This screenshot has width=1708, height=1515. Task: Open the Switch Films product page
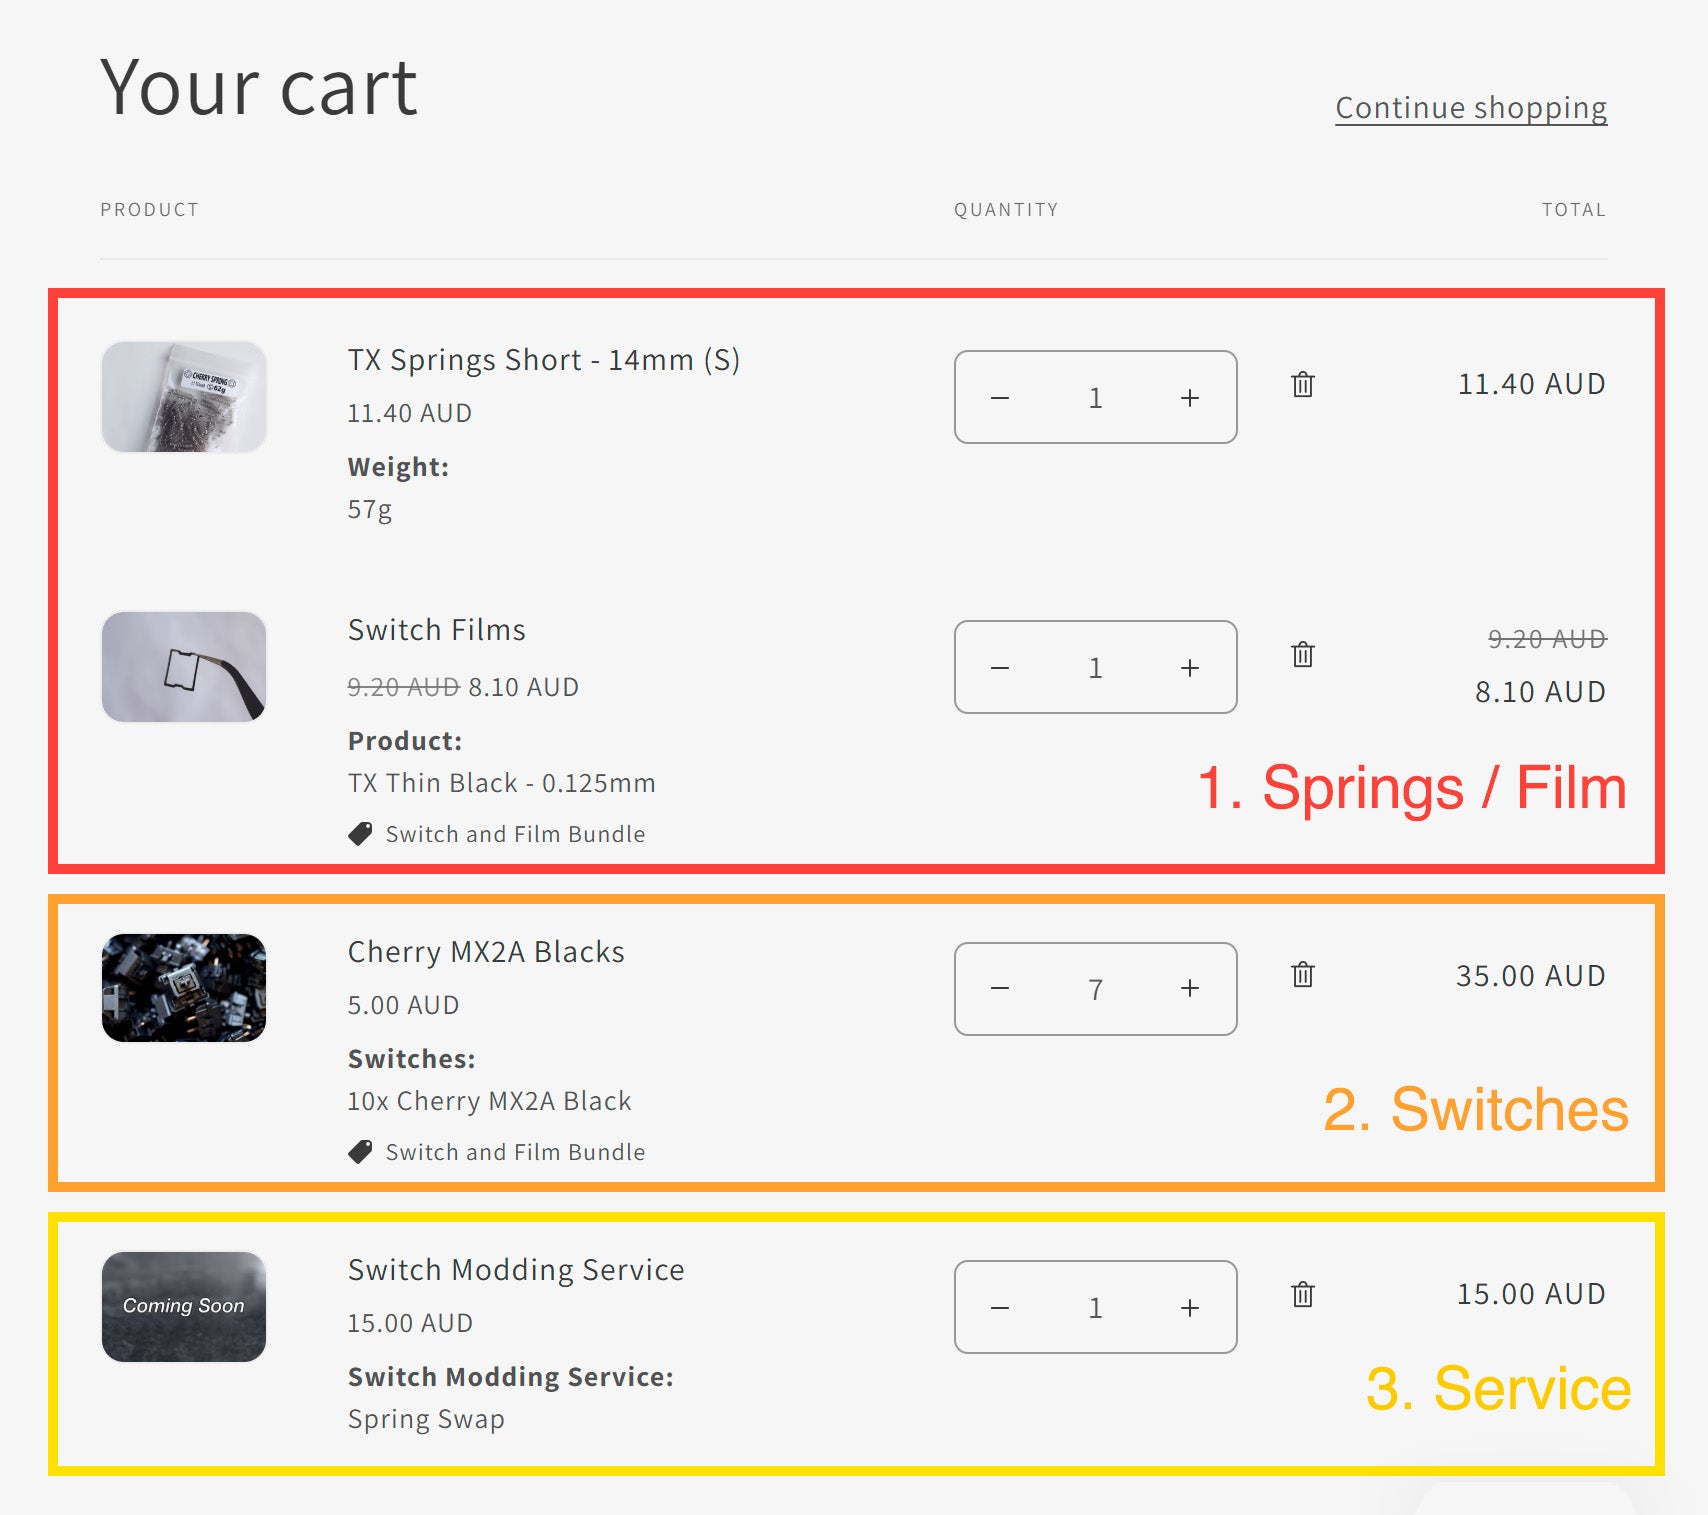[x=436, y=630]
